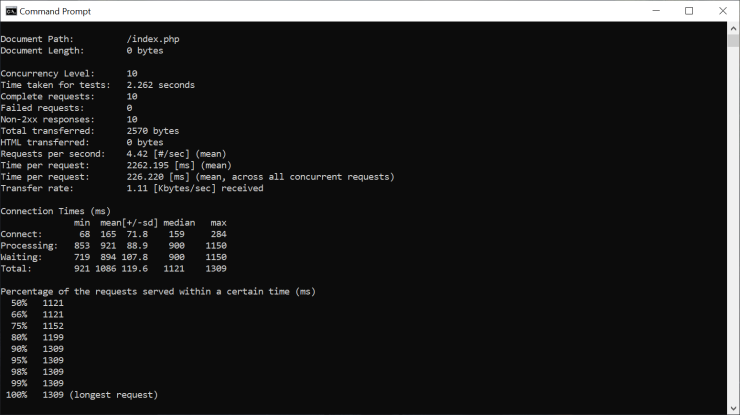The image size is (740, 415).
Task: Click the Complete requests label
Action: (x=47, y=96)
